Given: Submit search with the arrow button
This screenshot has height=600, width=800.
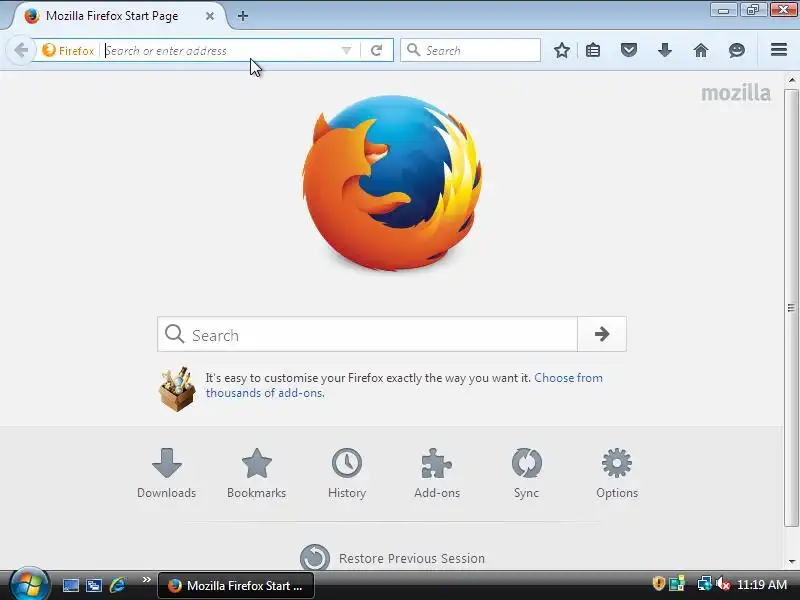Looking at the screenshot, I should coord(602,334).
